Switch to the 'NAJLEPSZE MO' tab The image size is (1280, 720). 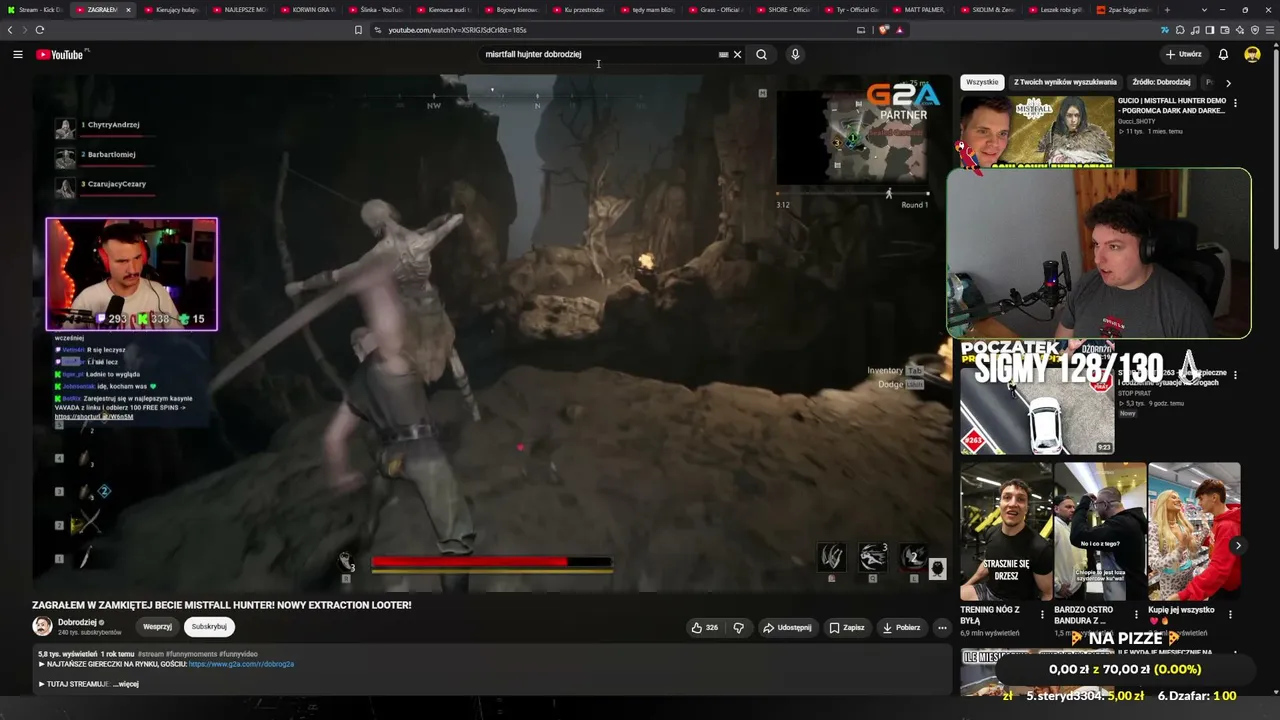click(x=239, y=10)
